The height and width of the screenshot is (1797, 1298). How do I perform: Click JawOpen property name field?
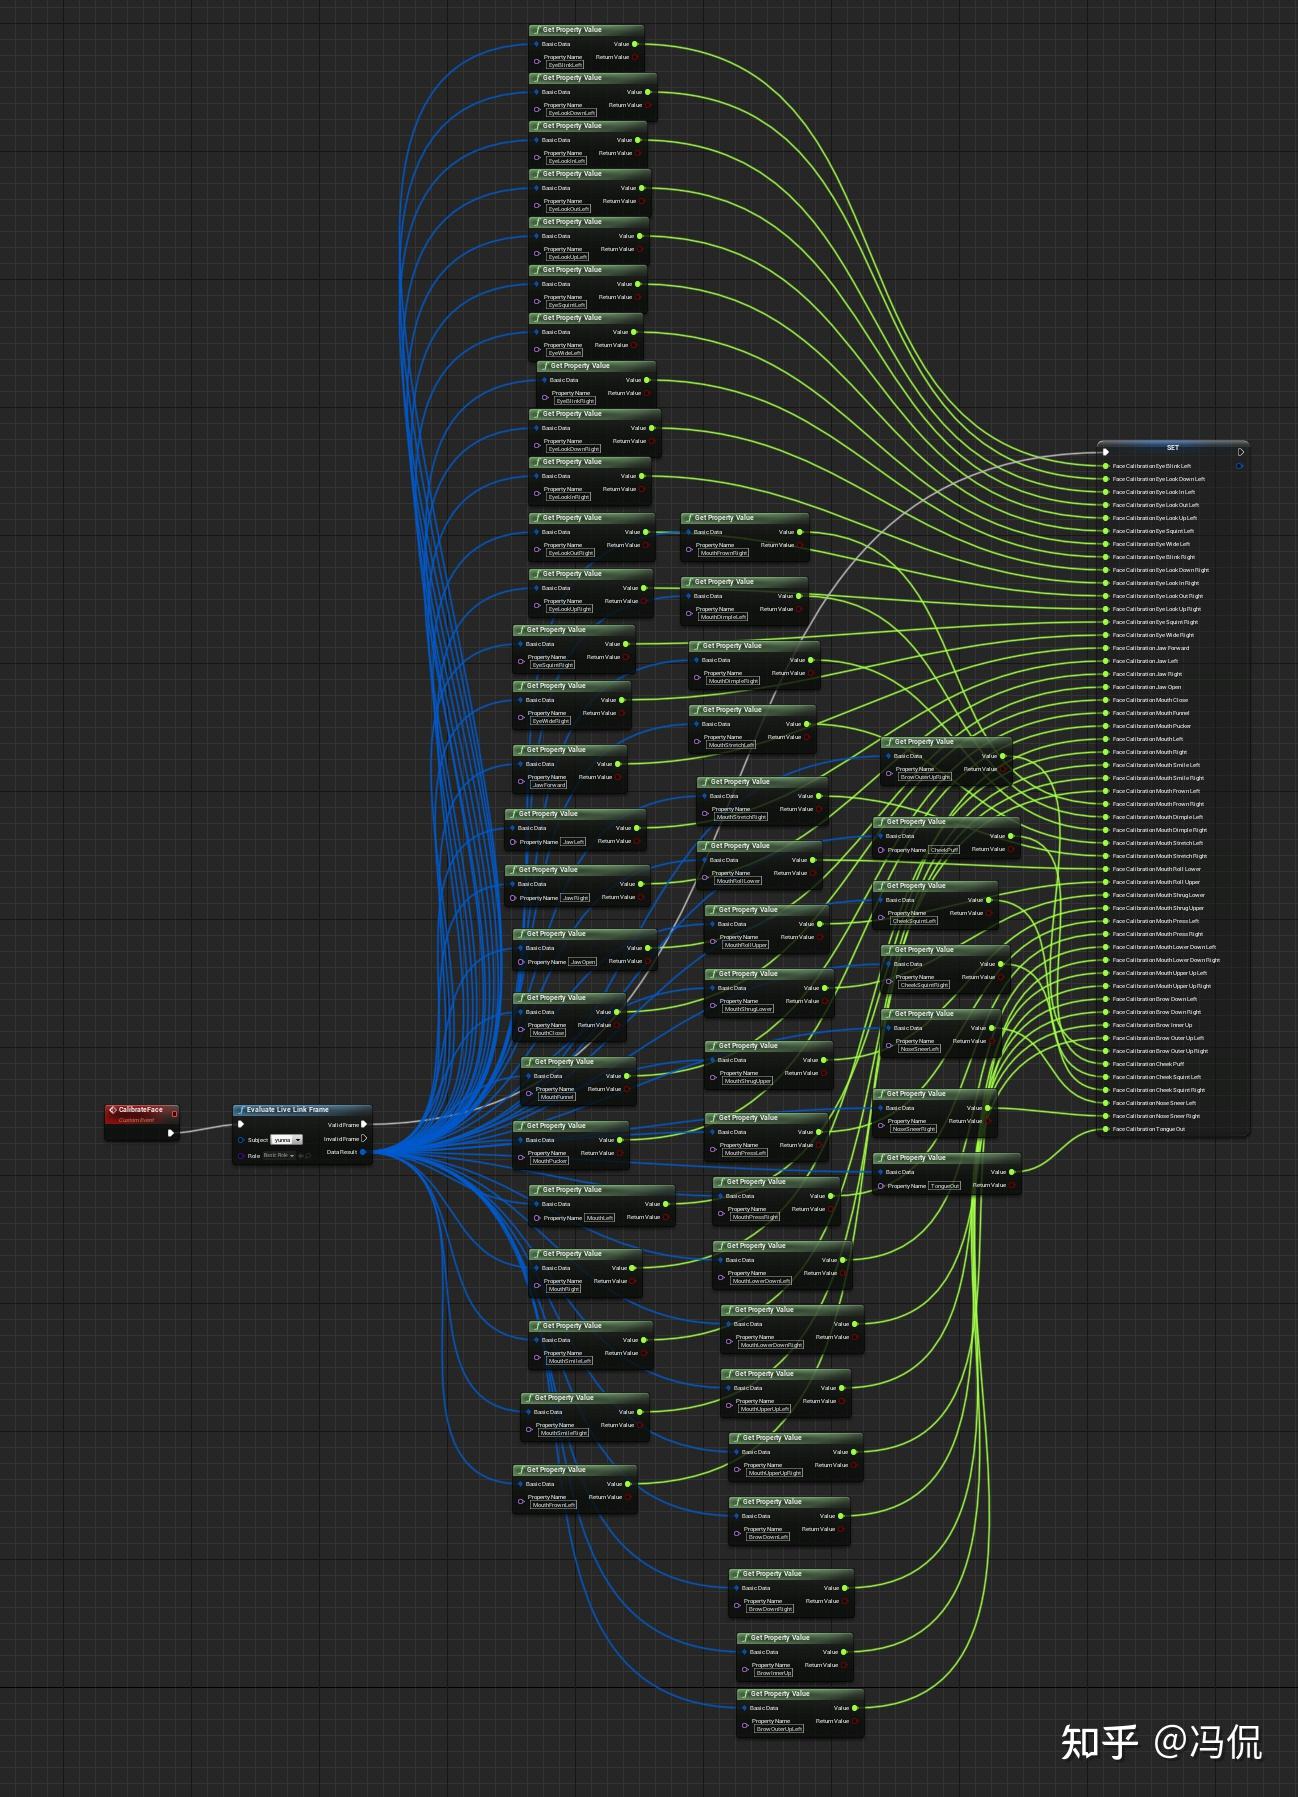point(583,962)
